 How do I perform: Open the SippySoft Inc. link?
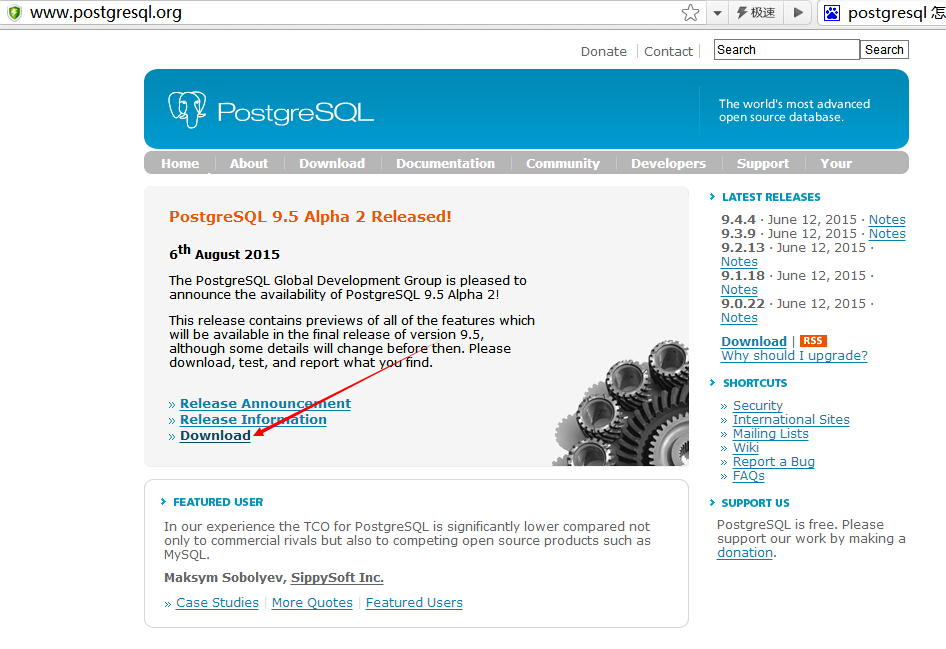(337, 578)
